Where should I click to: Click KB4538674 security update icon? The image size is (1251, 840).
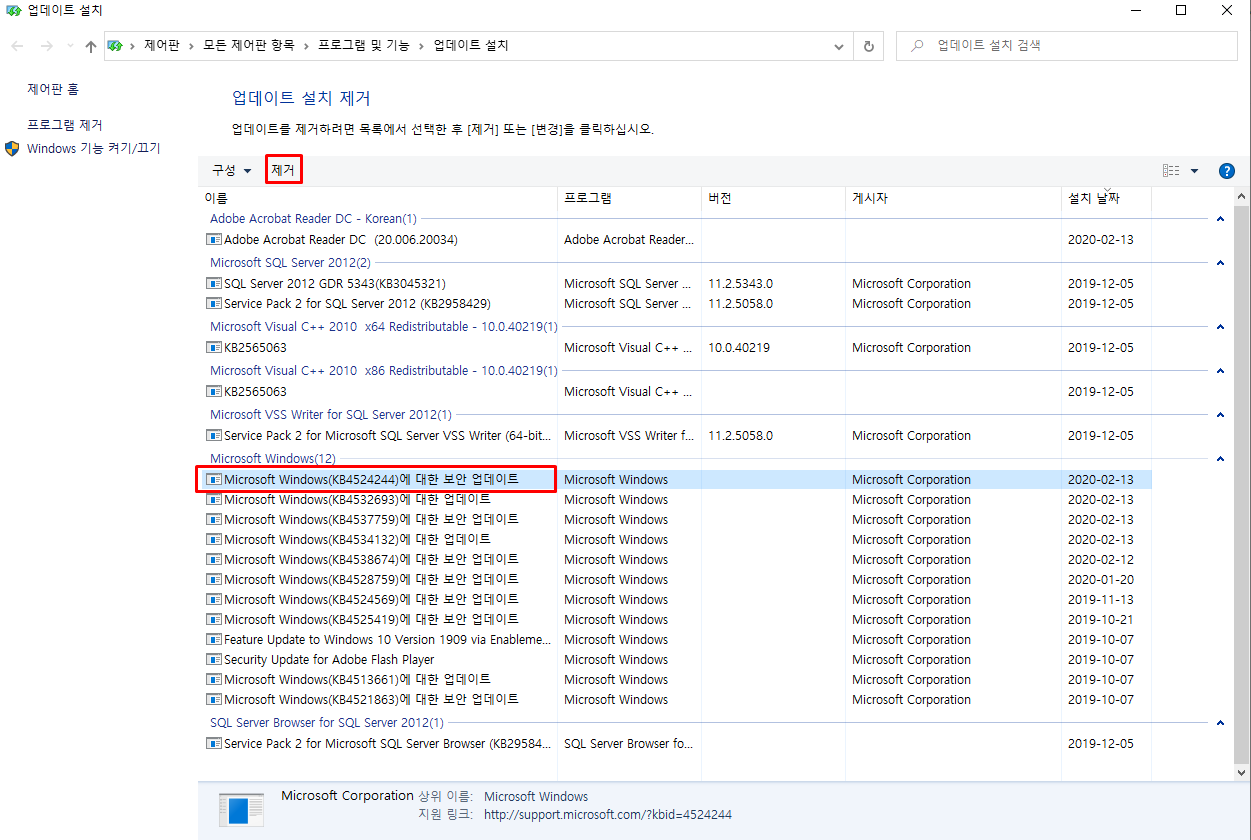[x=213, y=560]
